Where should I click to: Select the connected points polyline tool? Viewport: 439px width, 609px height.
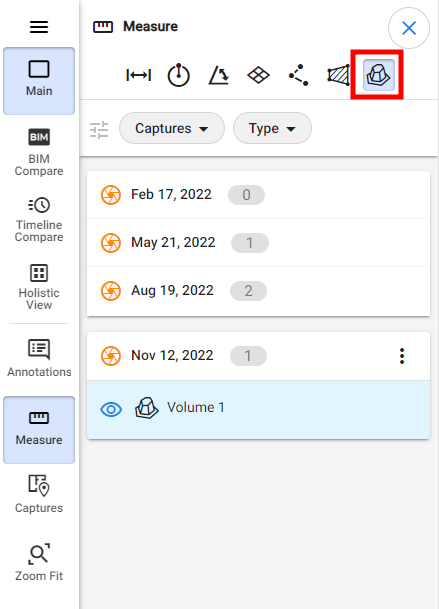click(x=298, y=75)
